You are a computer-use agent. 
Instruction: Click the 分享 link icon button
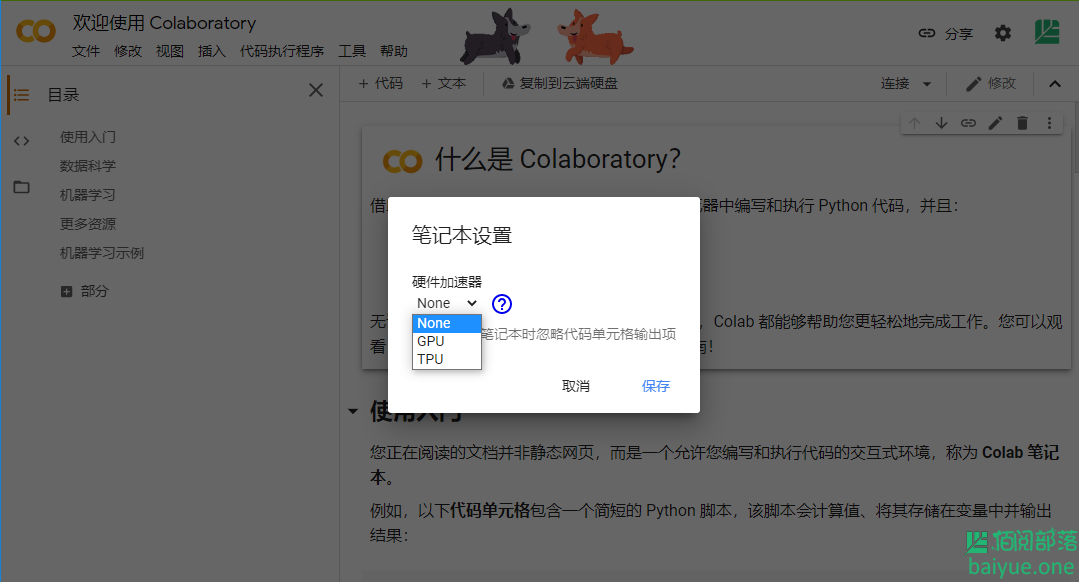(x=946, y=33)
